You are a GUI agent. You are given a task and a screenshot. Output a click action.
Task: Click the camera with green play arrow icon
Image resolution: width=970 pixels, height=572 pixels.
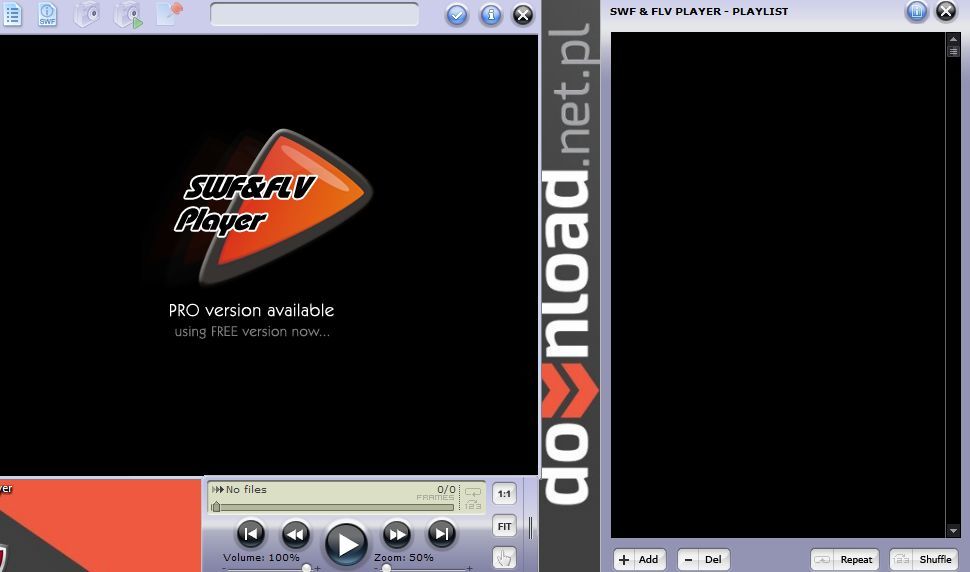tap(129, 15)
